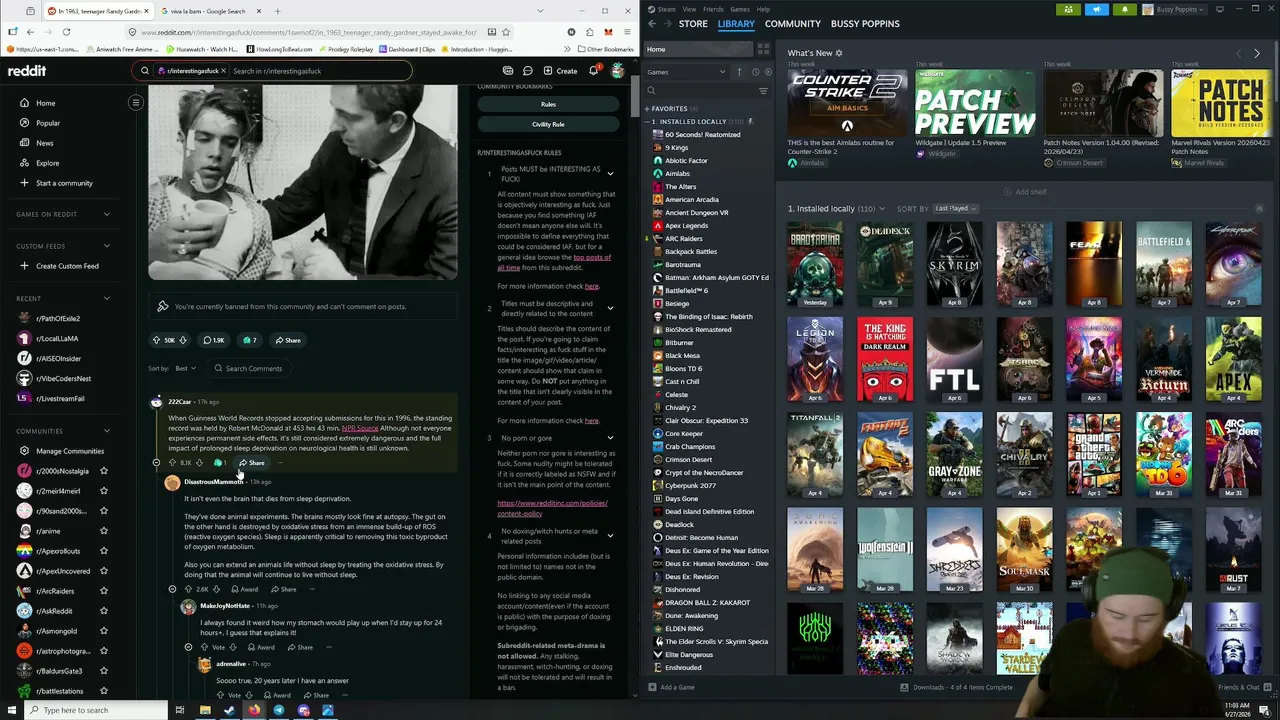
Task: Click Start a community in Reddit sidebar
Action: tap(64, 183)
